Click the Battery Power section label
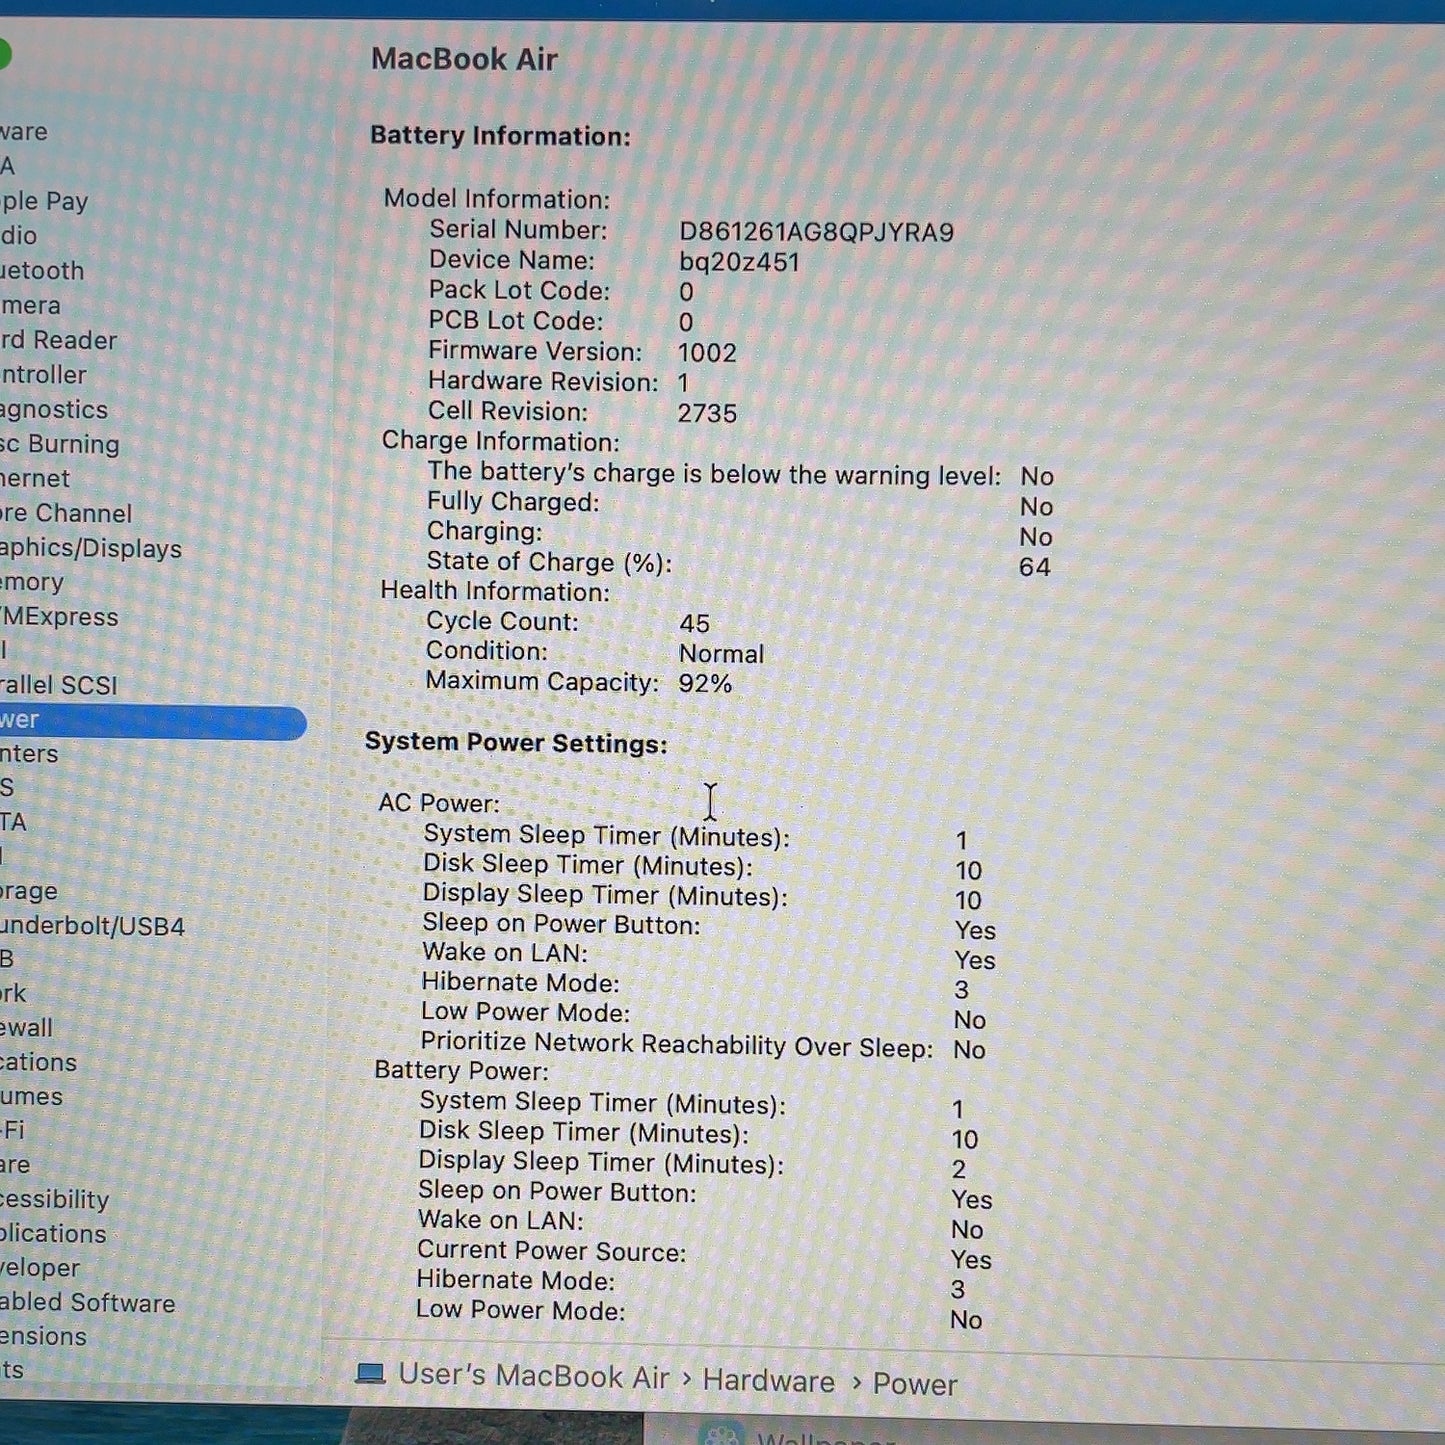Image resolution: width=1445 pixels, height=1445 pixels. (461, 1071)
